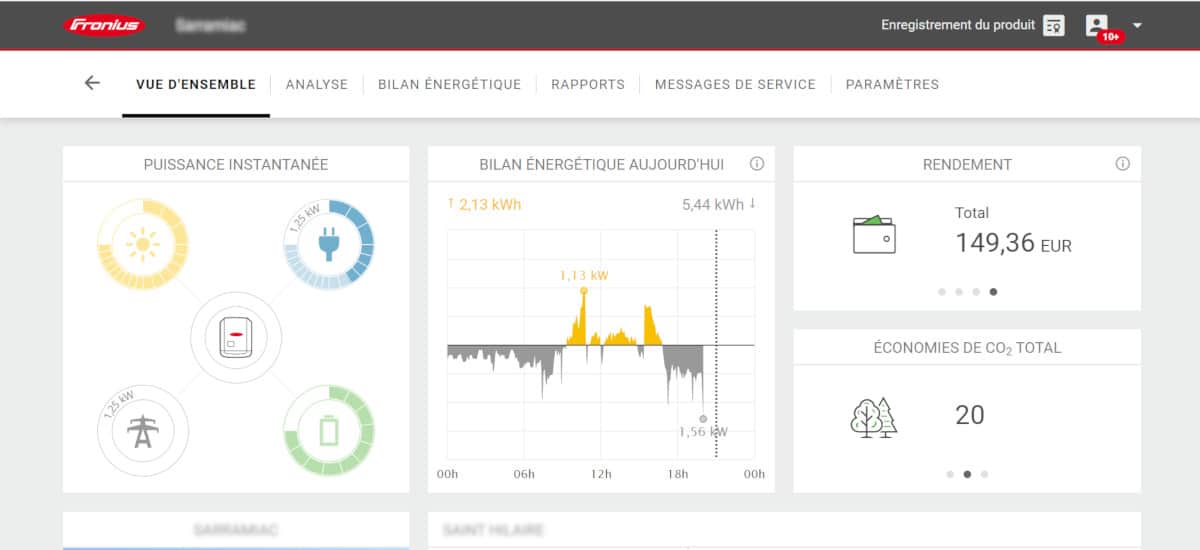Open user profile with 10+ notifications

[1097, 25]
